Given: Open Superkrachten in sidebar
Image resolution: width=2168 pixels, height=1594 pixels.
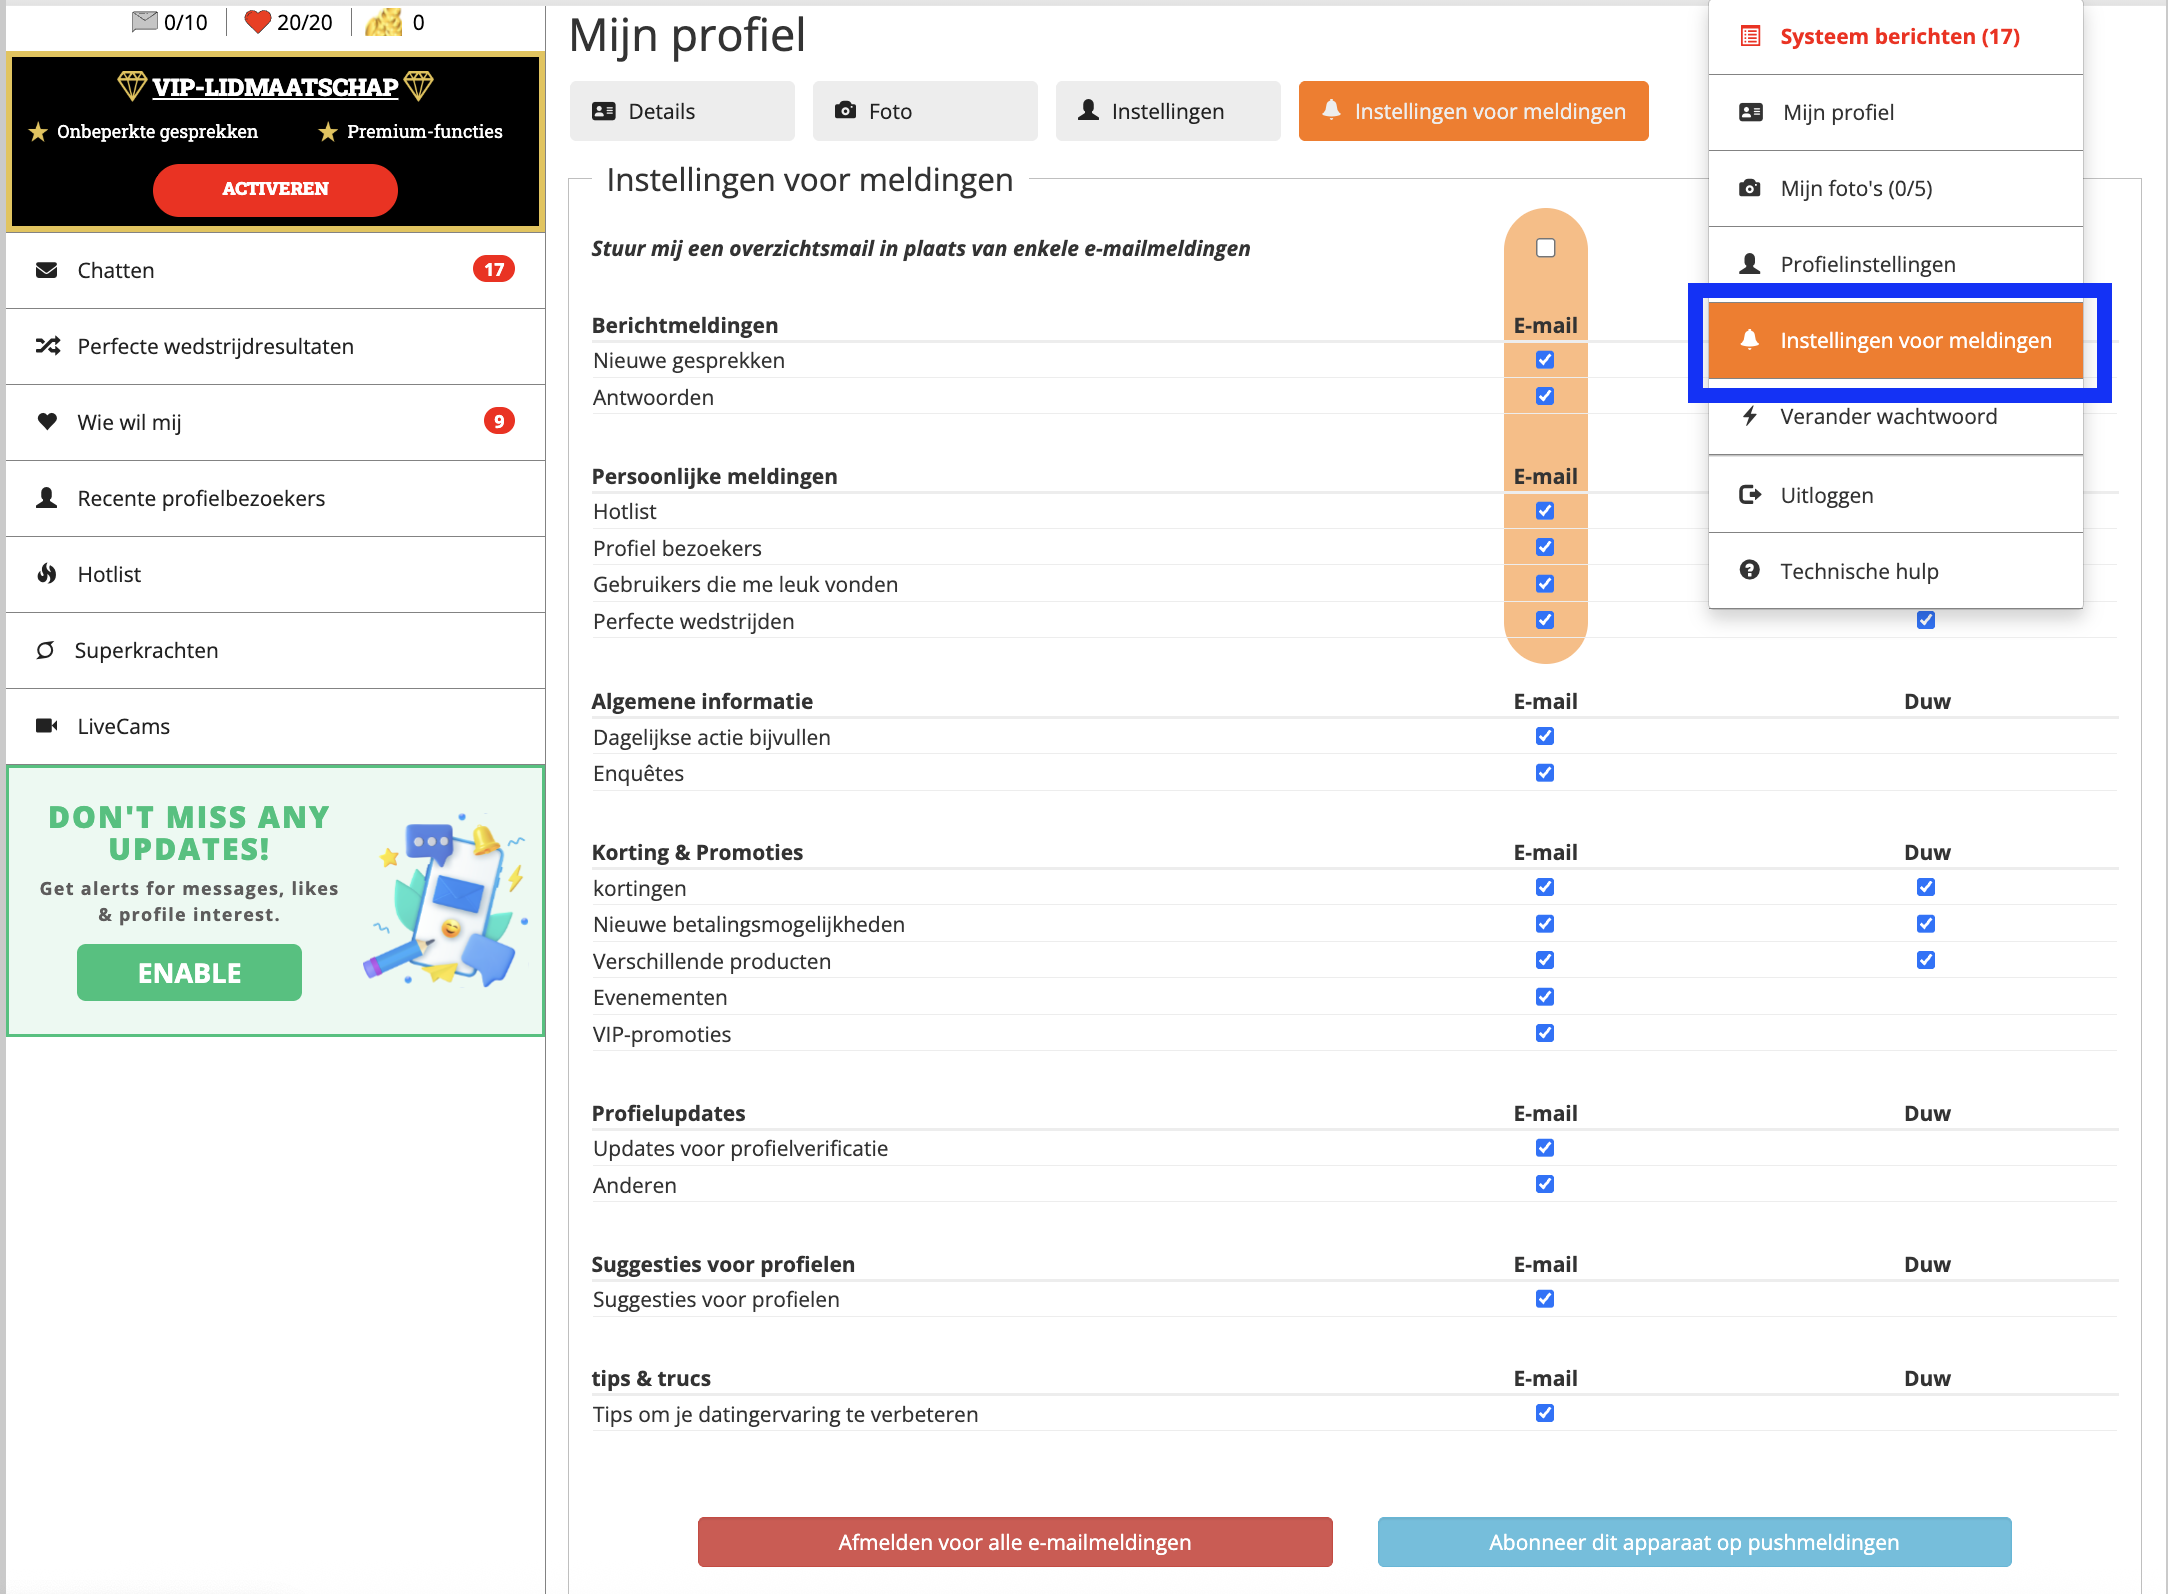Looking at the screenshot, I should 146,650.
